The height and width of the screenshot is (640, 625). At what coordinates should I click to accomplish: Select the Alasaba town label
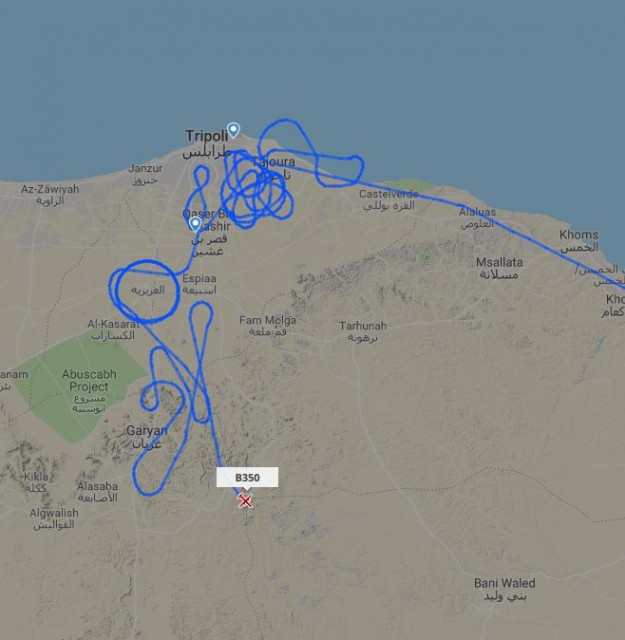point(97,486)
